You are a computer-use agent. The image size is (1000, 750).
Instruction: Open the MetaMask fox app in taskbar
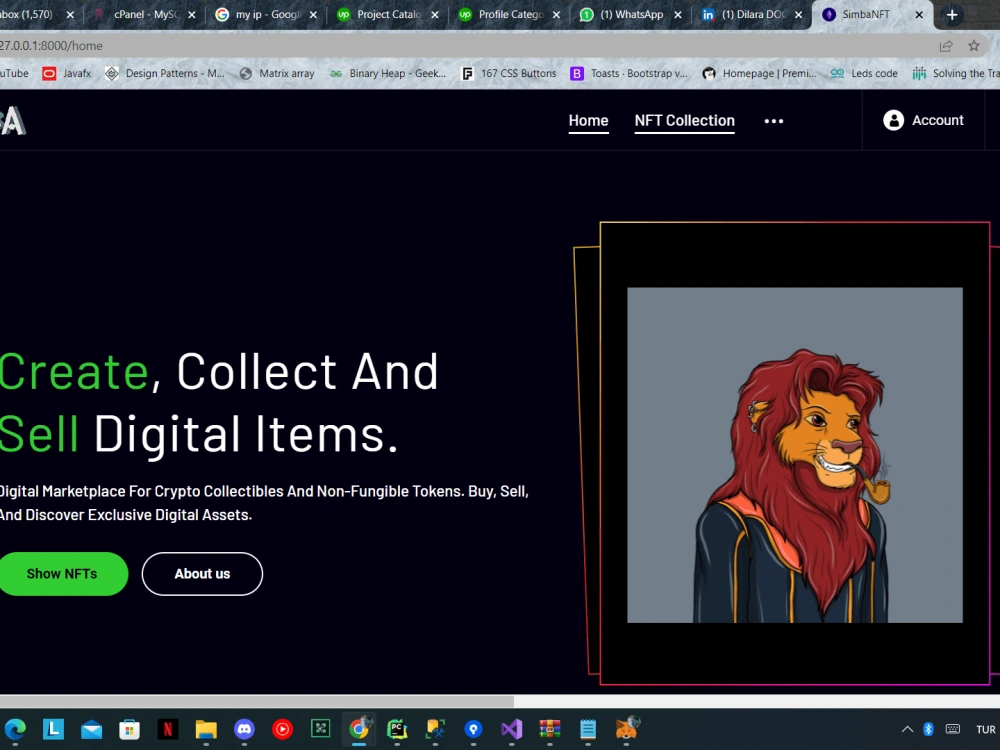click(x=626, y=728)
